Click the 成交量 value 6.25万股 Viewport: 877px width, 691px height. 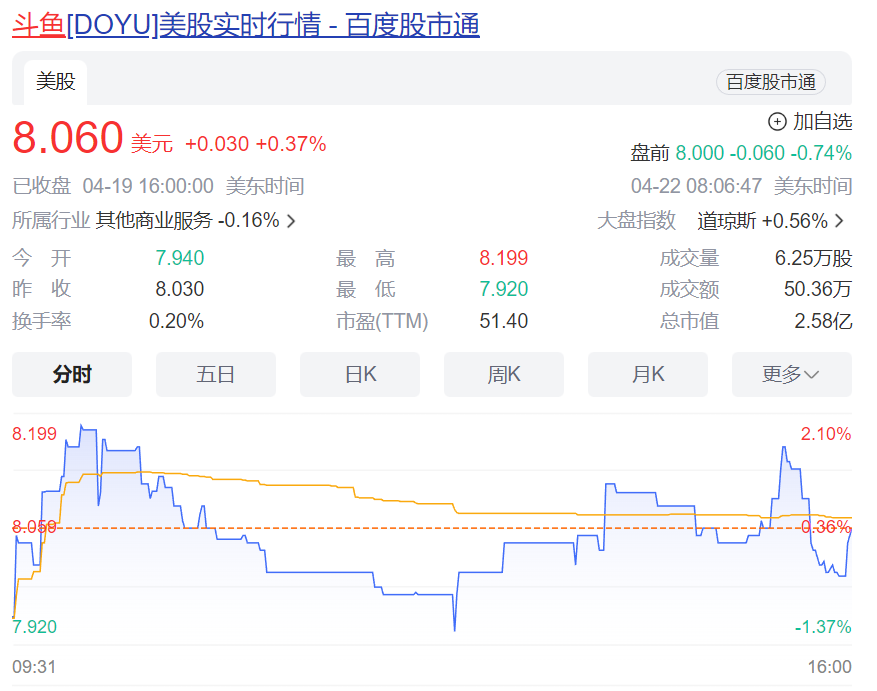(813, 258)
